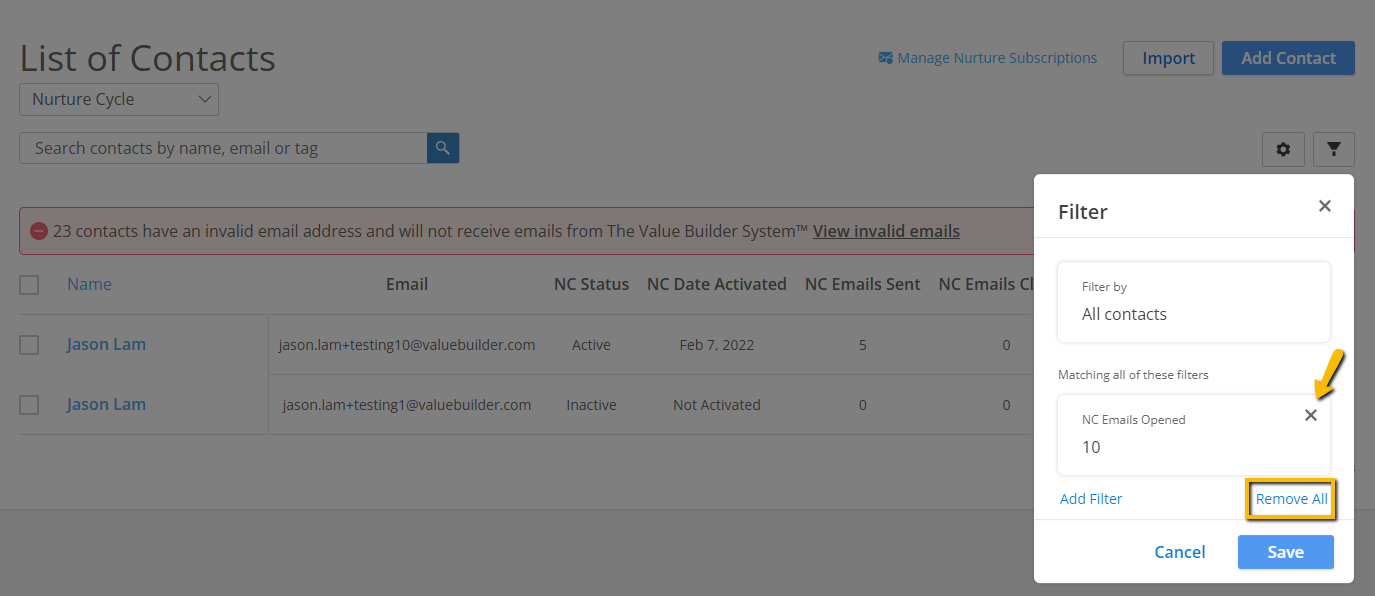Viewport: 1375px width, 596px height.
Task: Check the box for testing1 contact
Action: [29, 405]
